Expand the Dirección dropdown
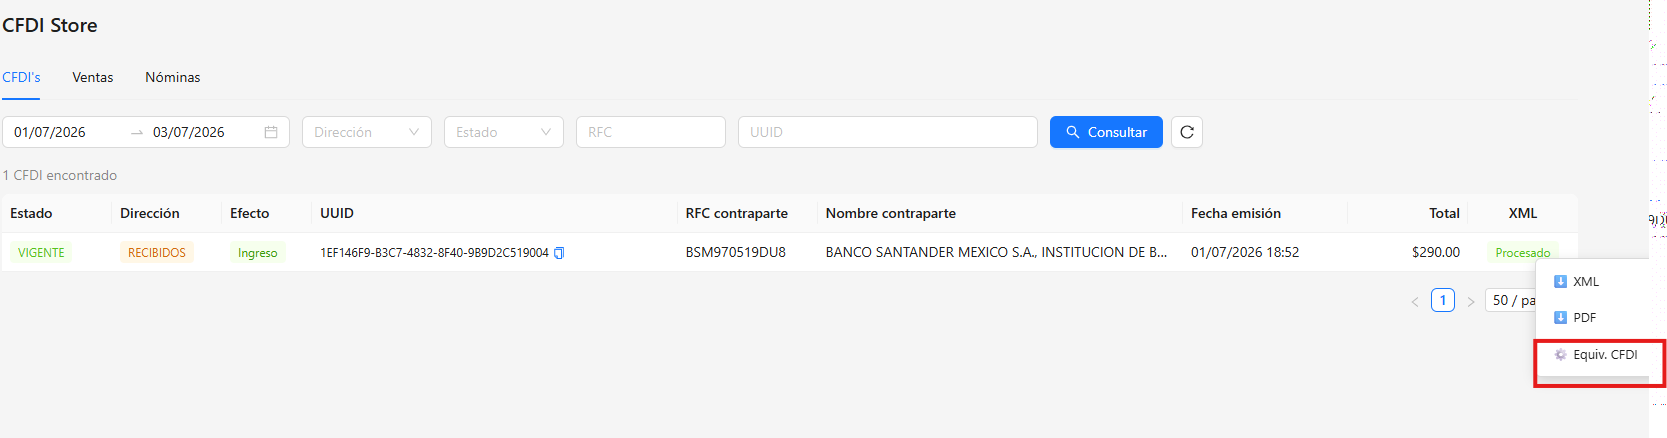This screenshot has height=438, width=1667. pos(367,132)
